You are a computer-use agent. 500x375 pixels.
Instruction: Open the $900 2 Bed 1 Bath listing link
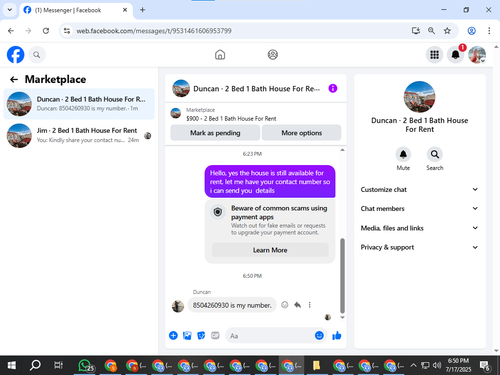231,118
